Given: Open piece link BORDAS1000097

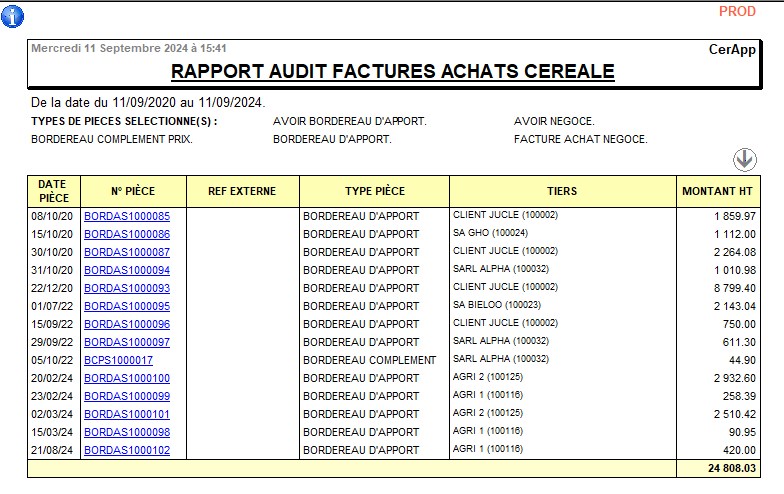Looking at the screenshot, I should [x=127, y=342].
